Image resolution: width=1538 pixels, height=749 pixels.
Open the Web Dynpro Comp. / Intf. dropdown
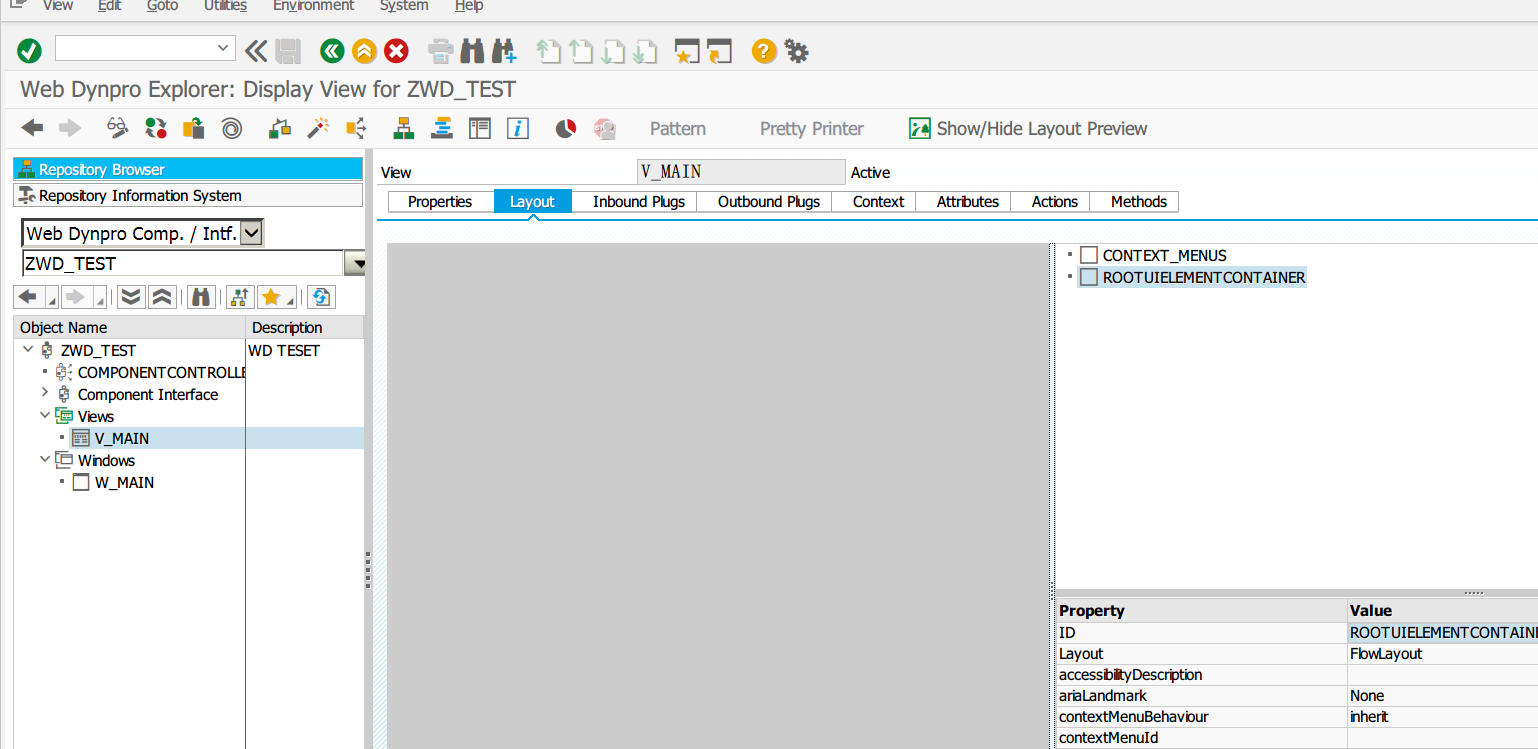pyautogui.click(x=253, y=232)
